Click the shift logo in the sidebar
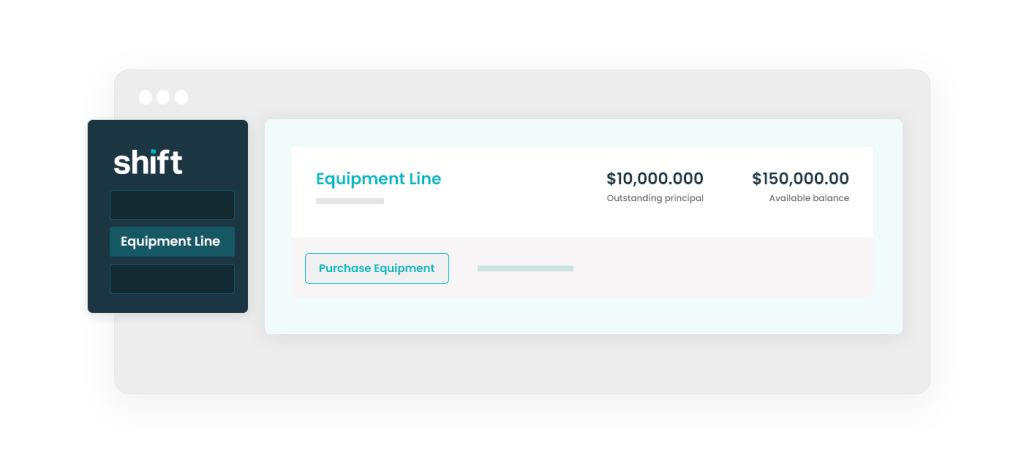Image resolution: width=1024 pixels, height=476 pixels. [148, 162]
